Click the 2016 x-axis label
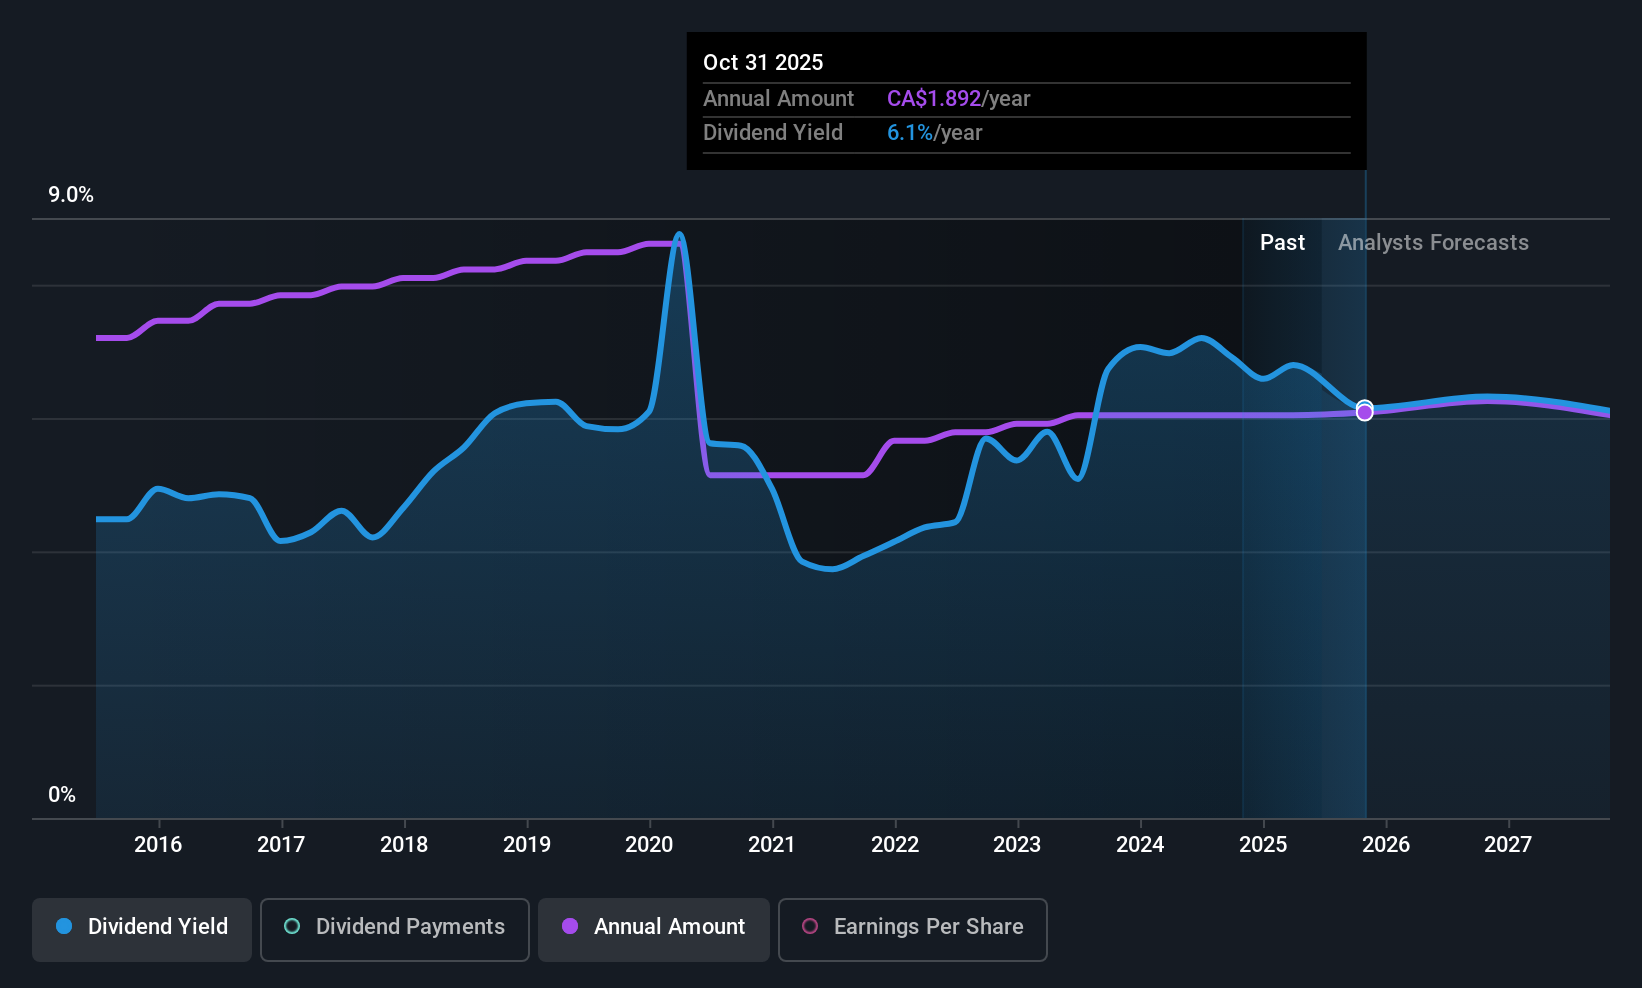The image size is (1642, 988). click(158, 845)
